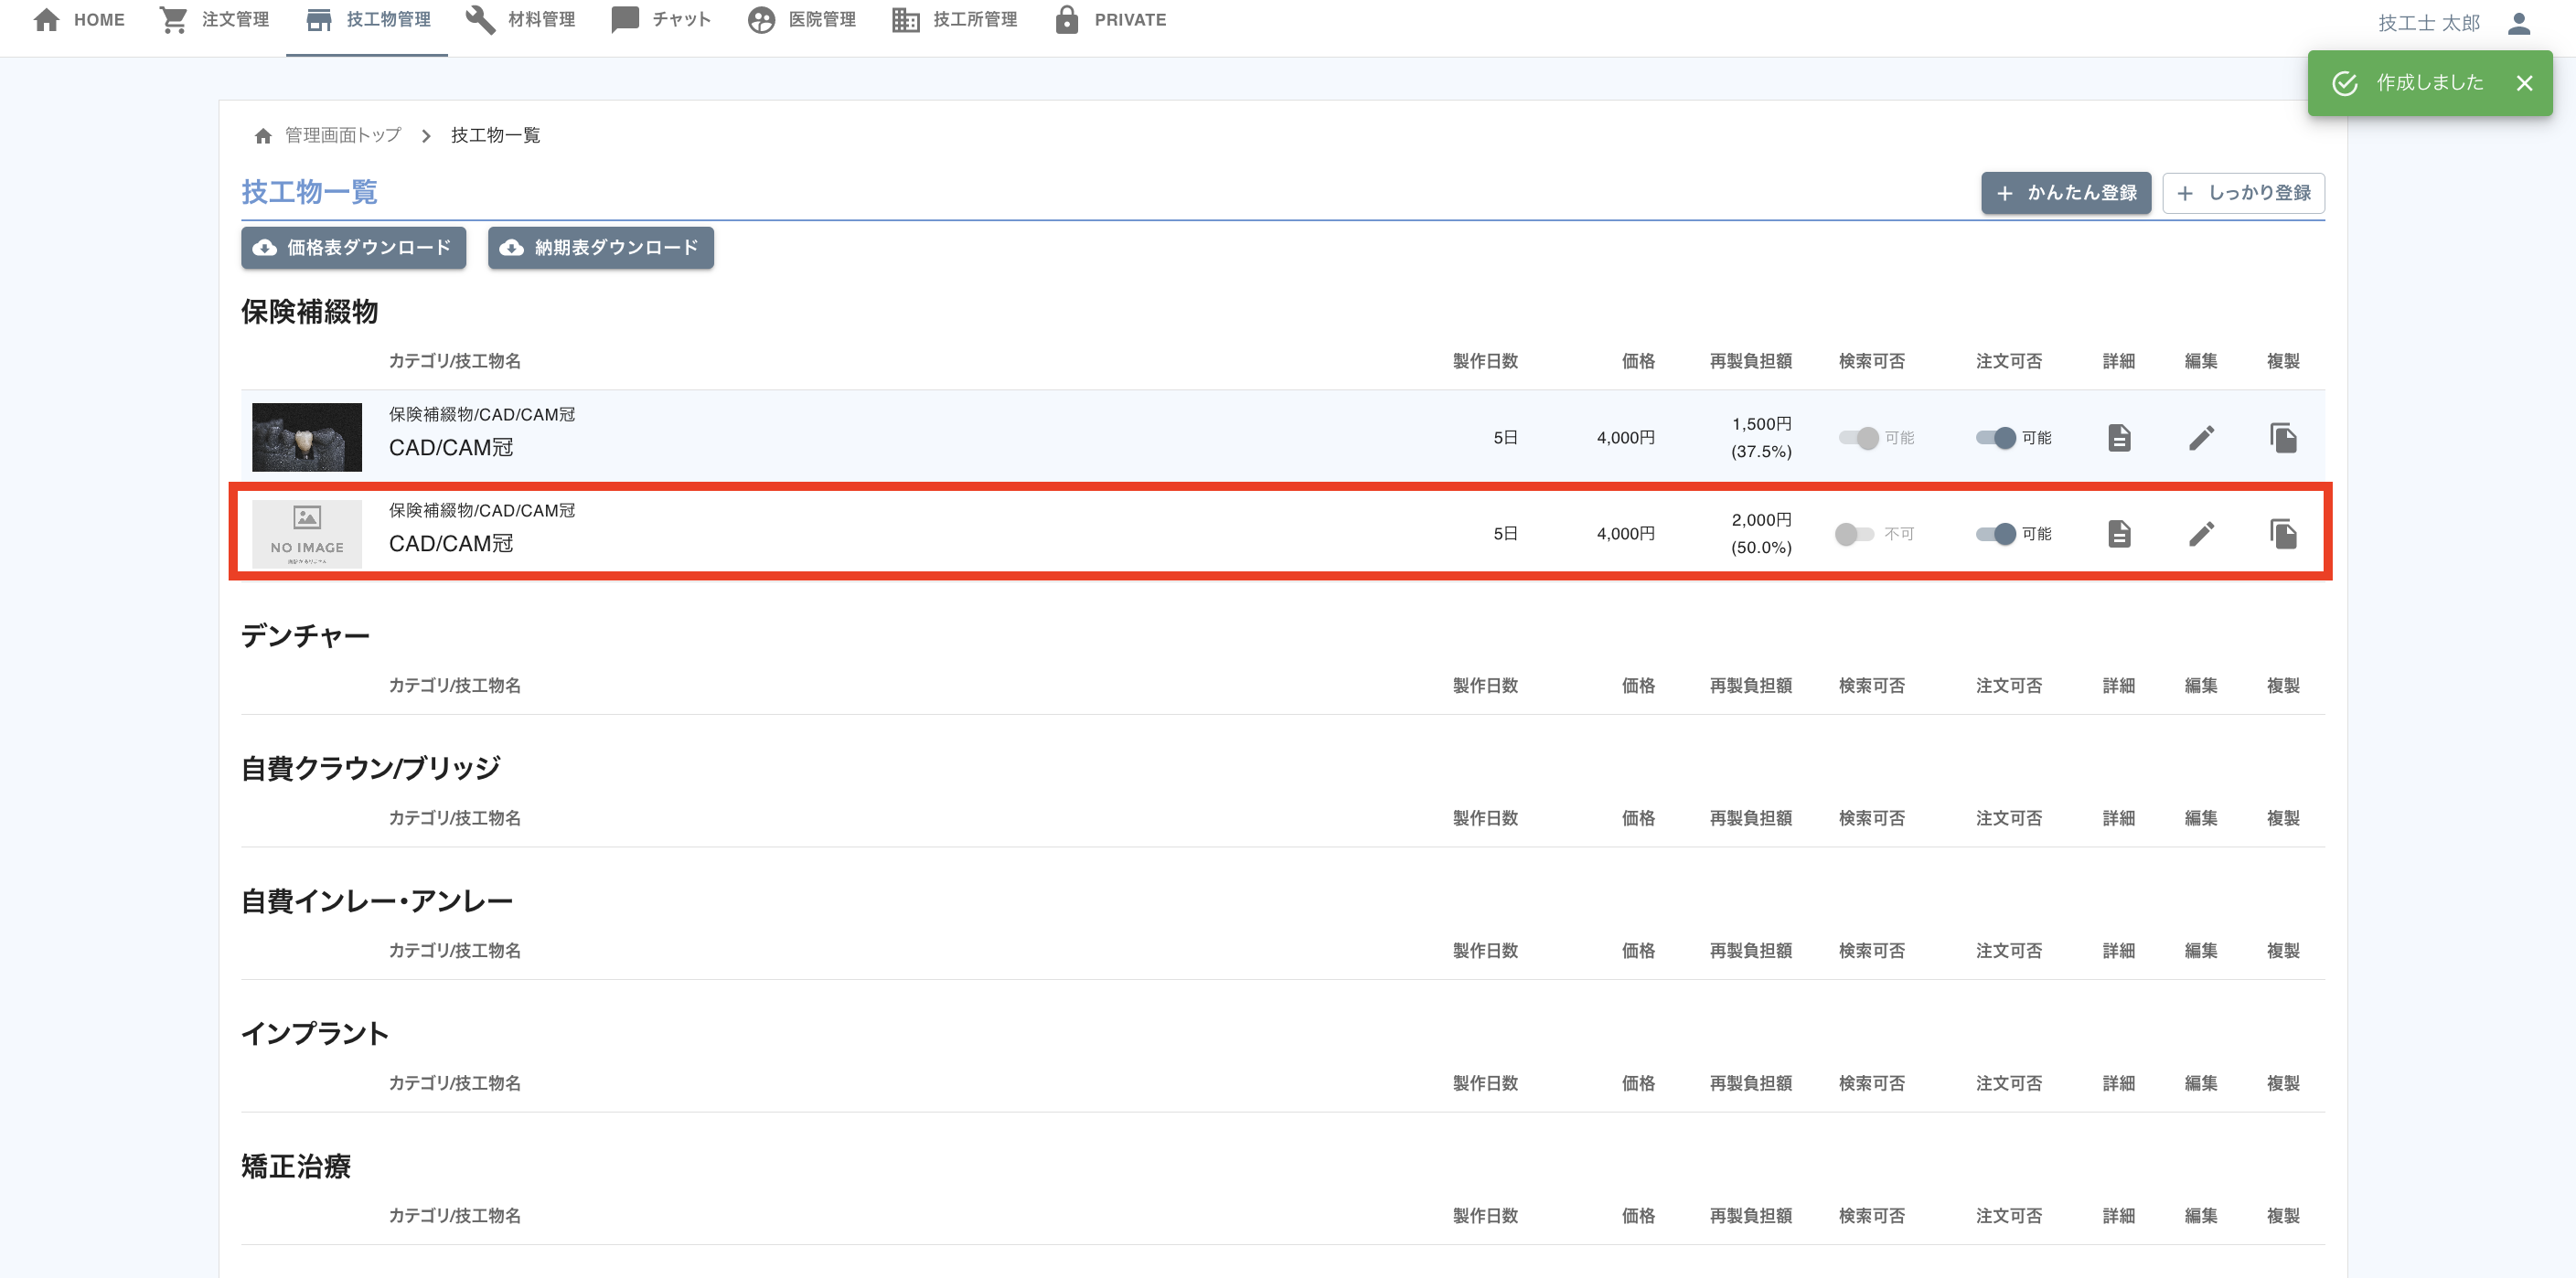The width and height of the screenshot is (2576, 1278).
Task: Click the CAD/CAM冠 tooth thumbnail image
Action: (x=306, y=437)
